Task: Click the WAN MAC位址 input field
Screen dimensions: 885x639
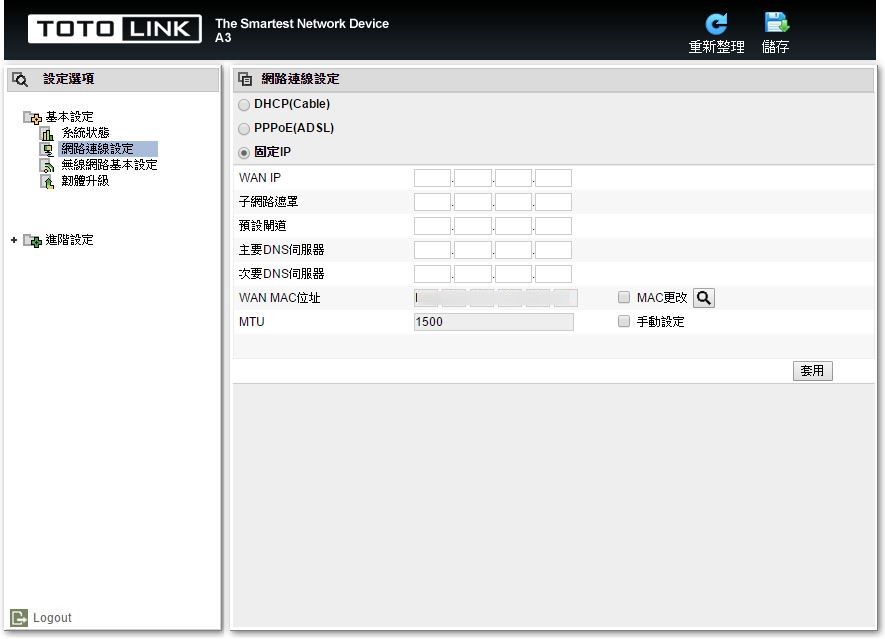Action: click(496, 298)
